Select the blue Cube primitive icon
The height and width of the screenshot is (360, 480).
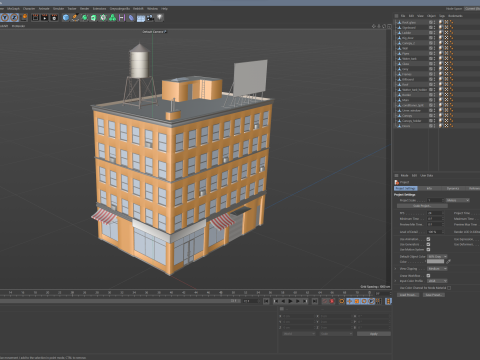coord(66,18)
